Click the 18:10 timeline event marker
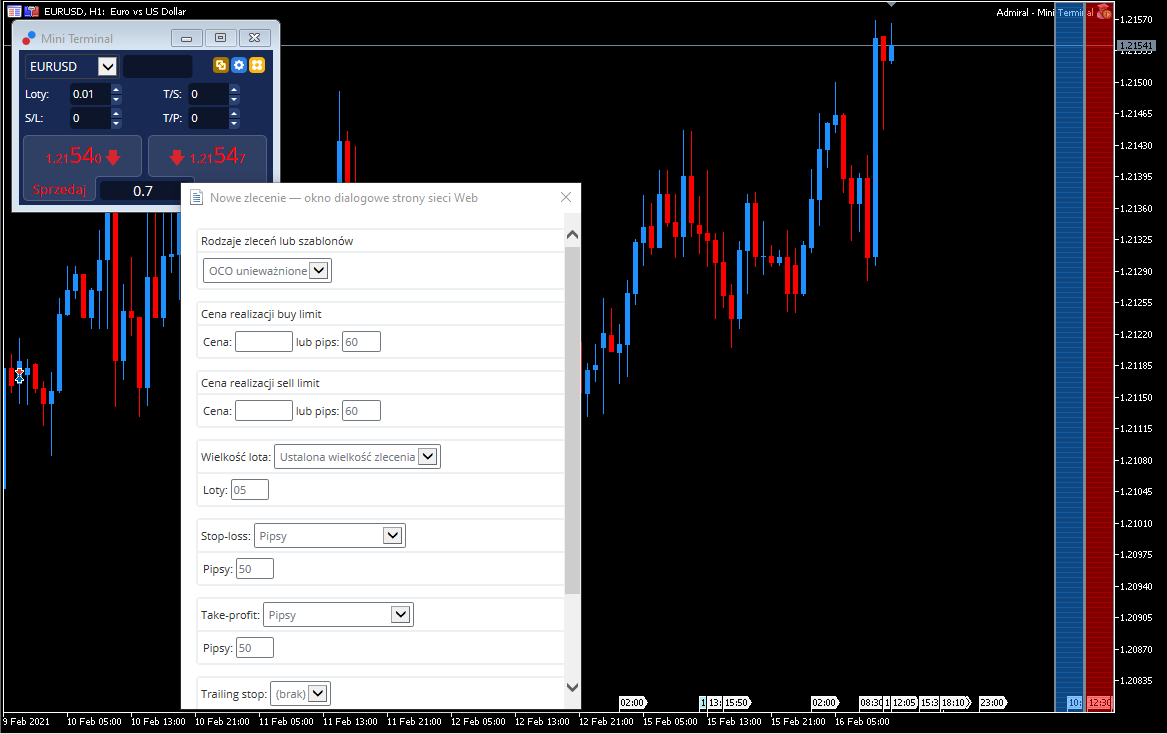The width and height of the screenshot is (1167, 734). pos(956,703)
